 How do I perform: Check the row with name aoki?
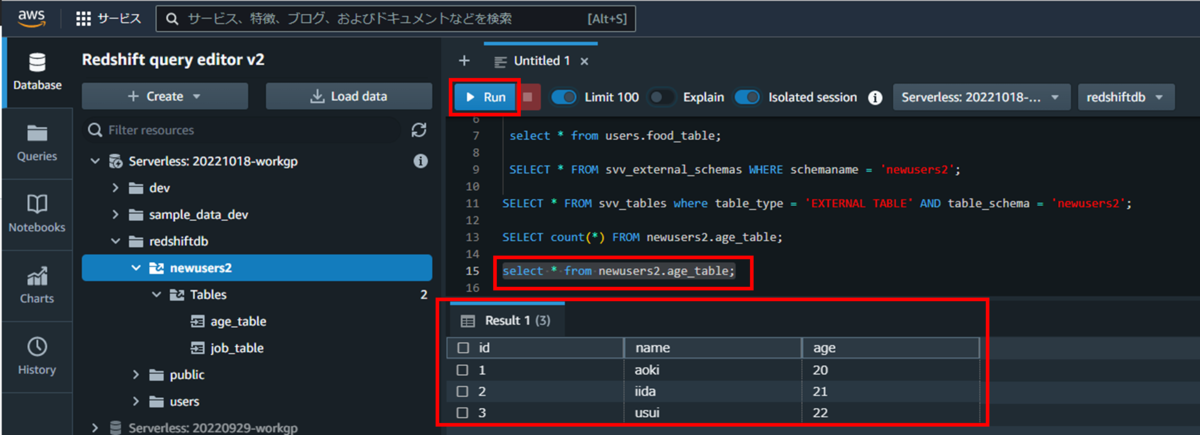462,370
